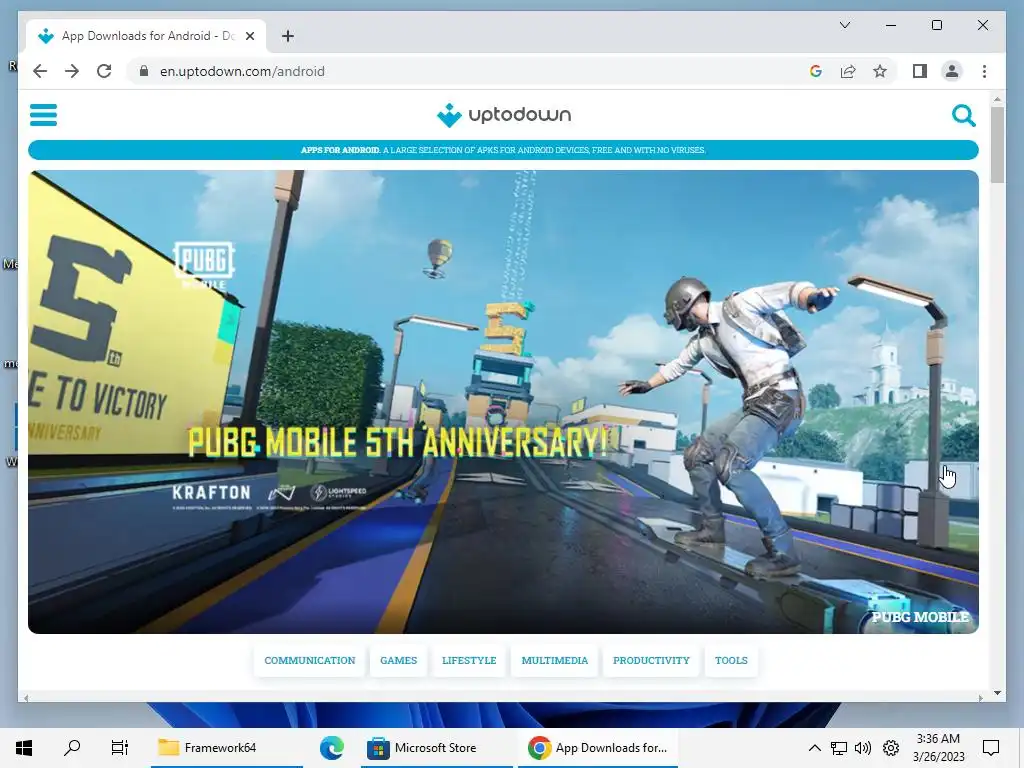
Task: Click the Google icon in the address bar
Action: [x=816, y=71]
